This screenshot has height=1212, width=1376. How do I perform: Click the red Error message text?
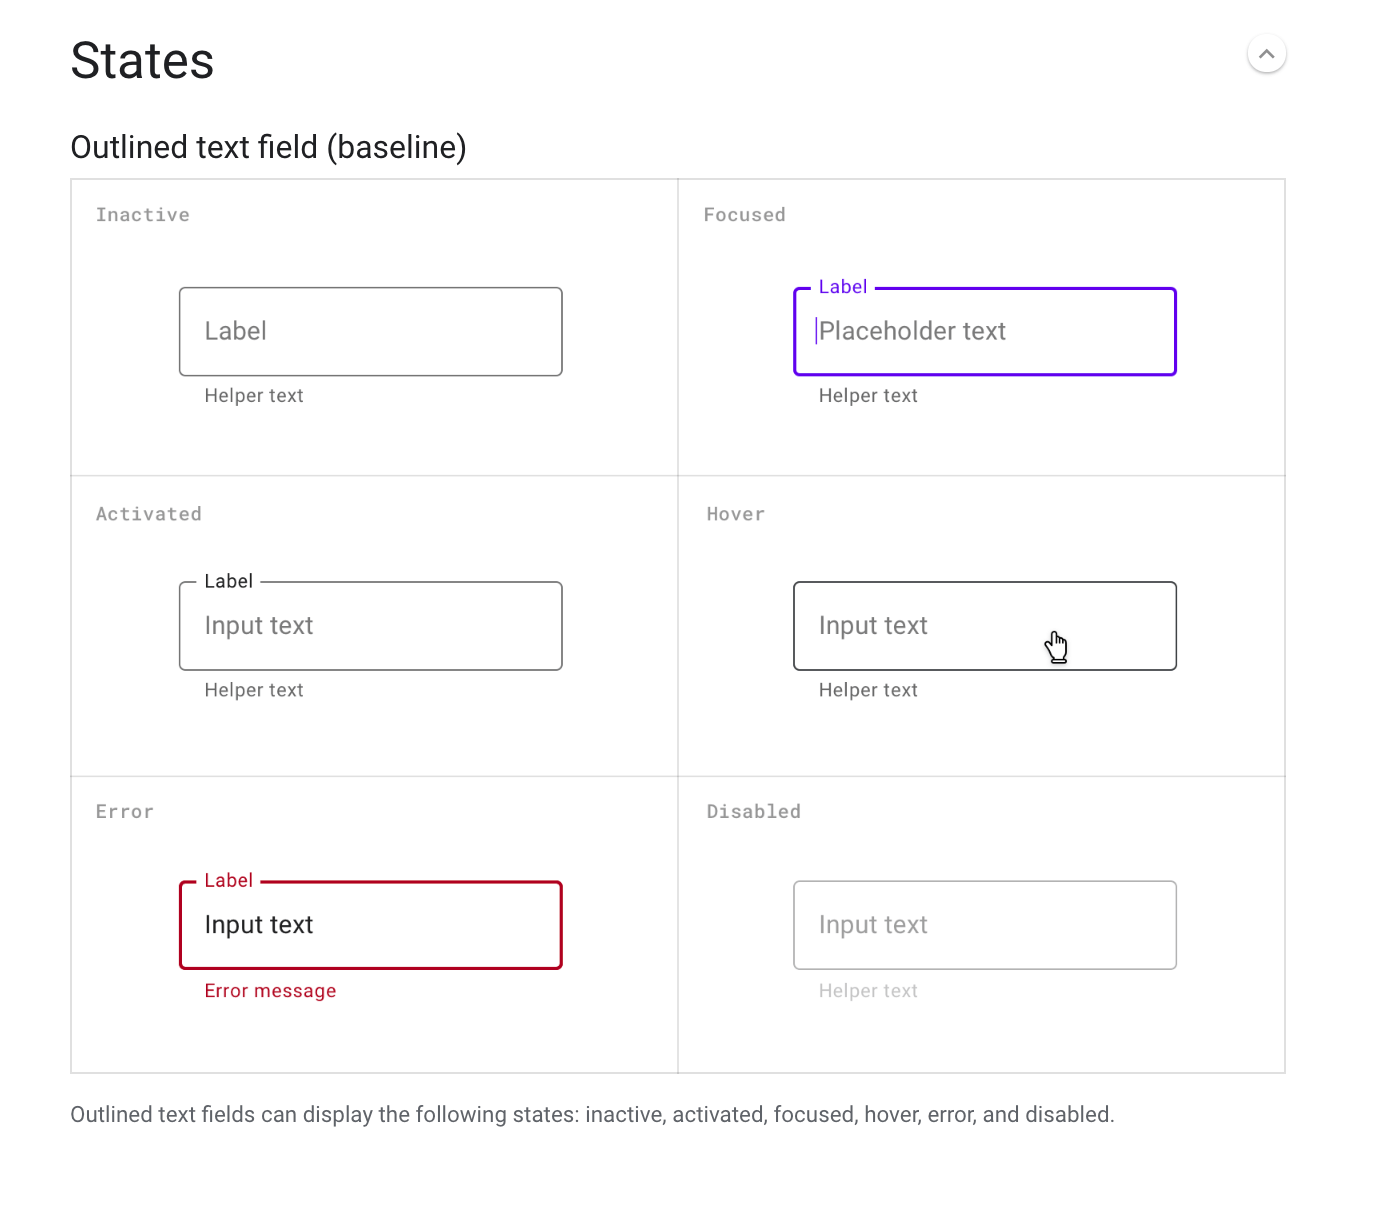(270, 991)
